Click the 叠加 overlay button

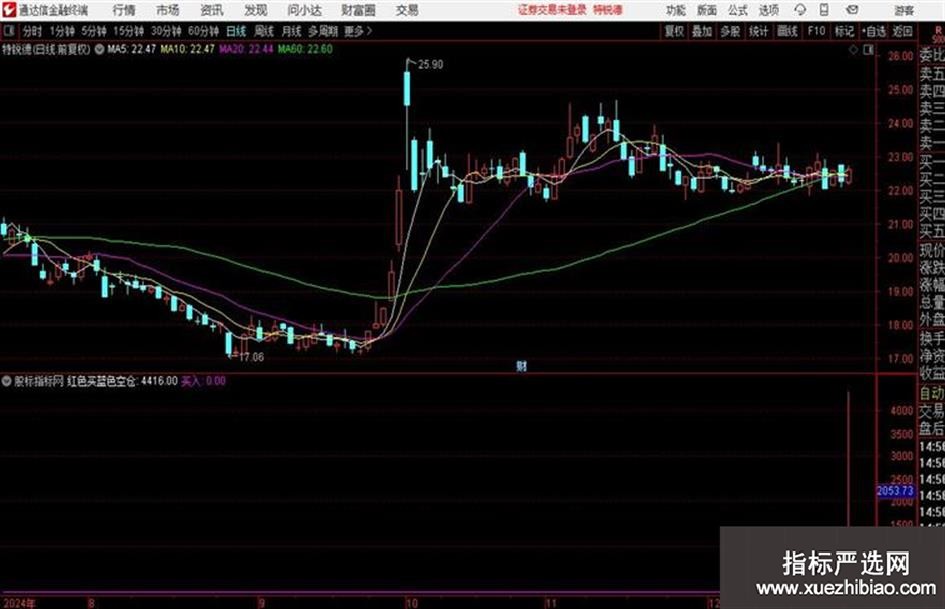pyautogui.click(x=702, y=31)
